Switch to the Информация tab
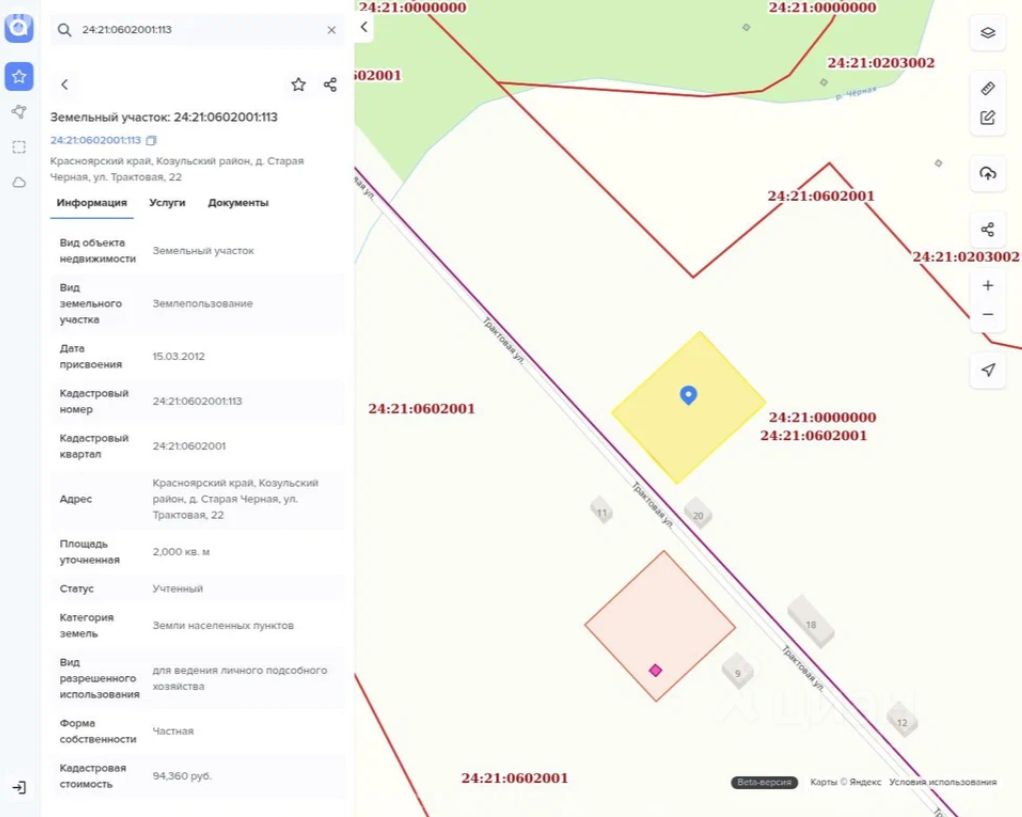 pos(91,203)
